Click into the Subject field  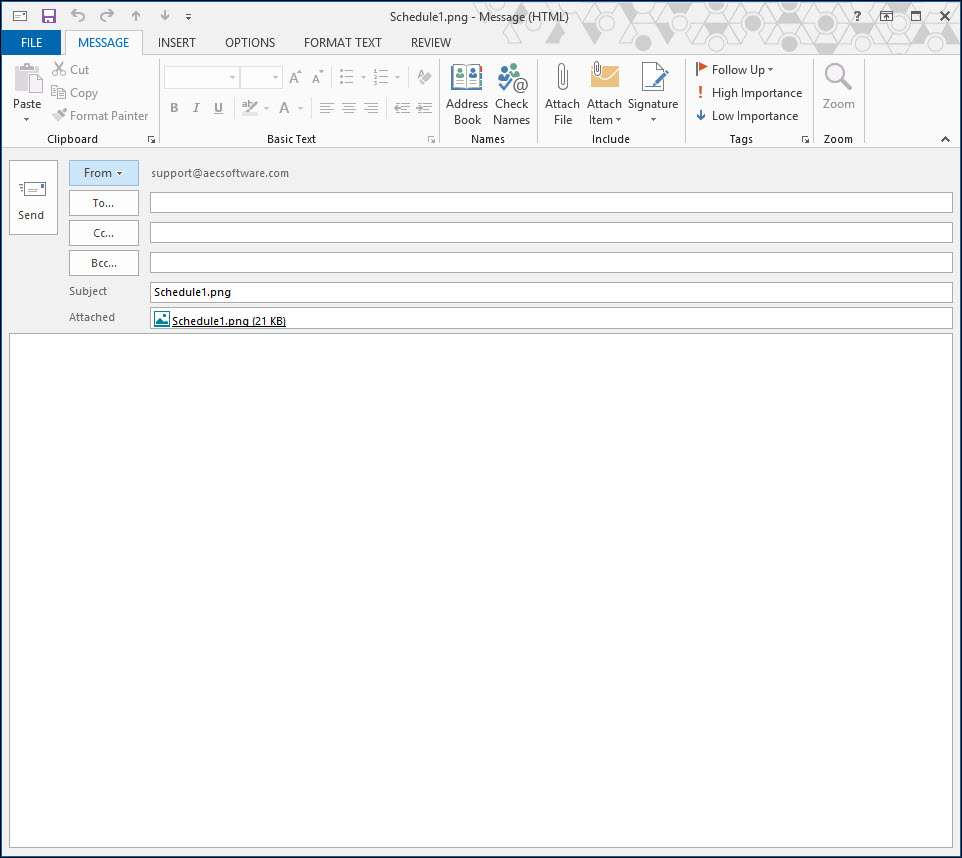coord(550,293)
